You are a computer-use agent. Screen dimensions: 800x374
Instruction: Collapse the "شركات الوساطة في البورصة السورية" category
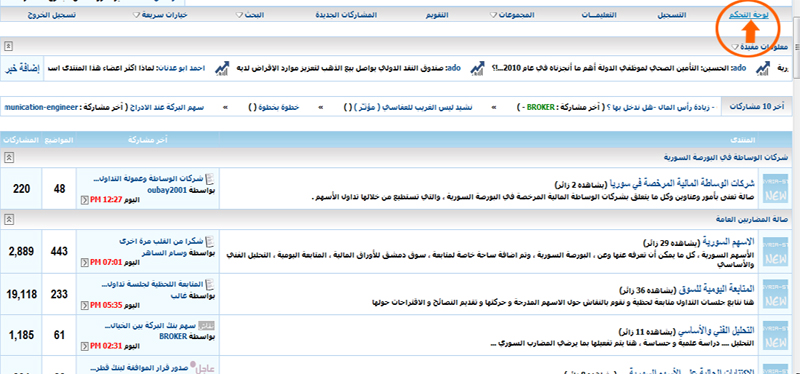tap(8, 158)
